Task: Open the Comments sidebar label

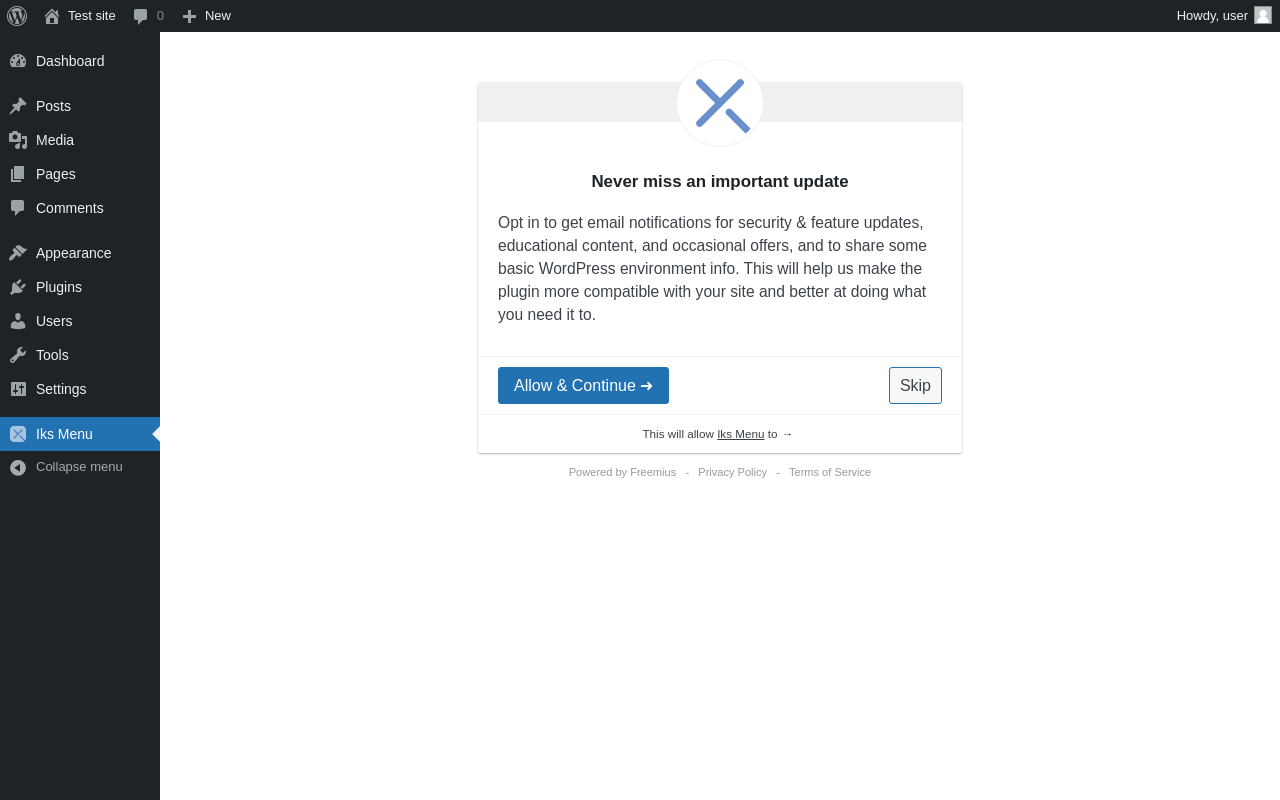Action: pos(70,208)
